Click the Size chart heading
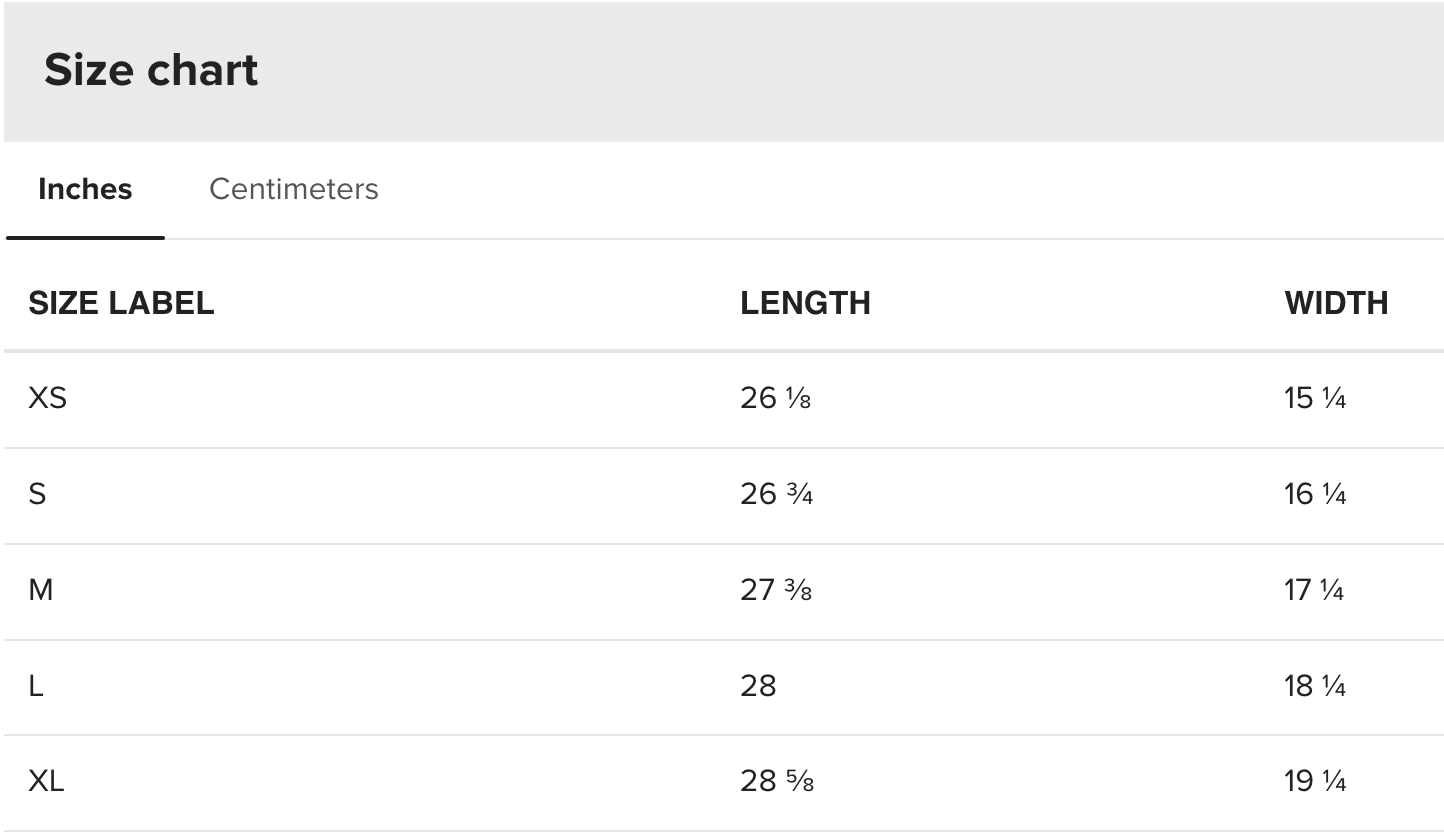Viewport: 1444px width, 836px height. [x=151, y=70]
